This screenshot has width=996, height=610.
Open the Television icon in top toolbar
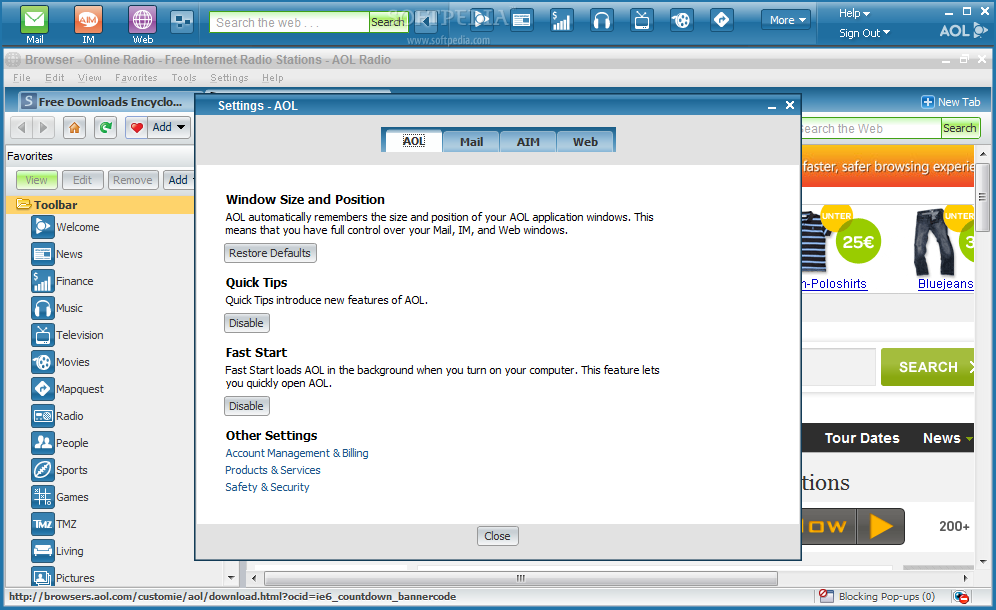coord(642,20)
